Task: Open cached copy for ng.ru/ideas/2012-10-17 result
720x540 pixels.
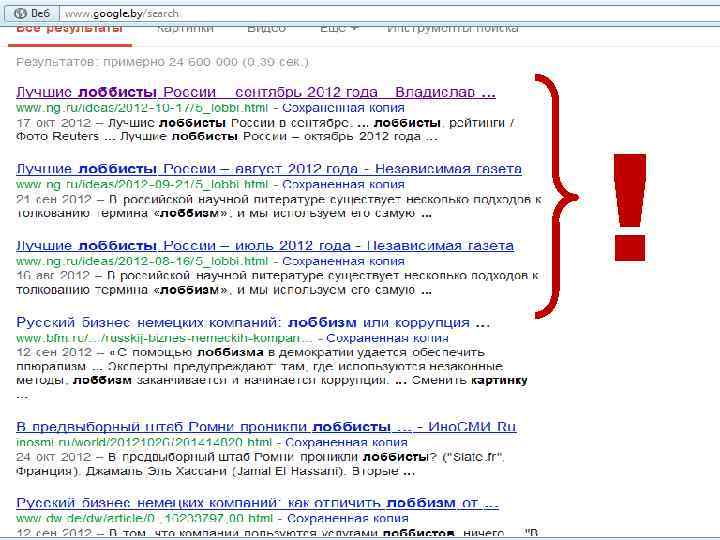Action: click(x=343, y=108)
